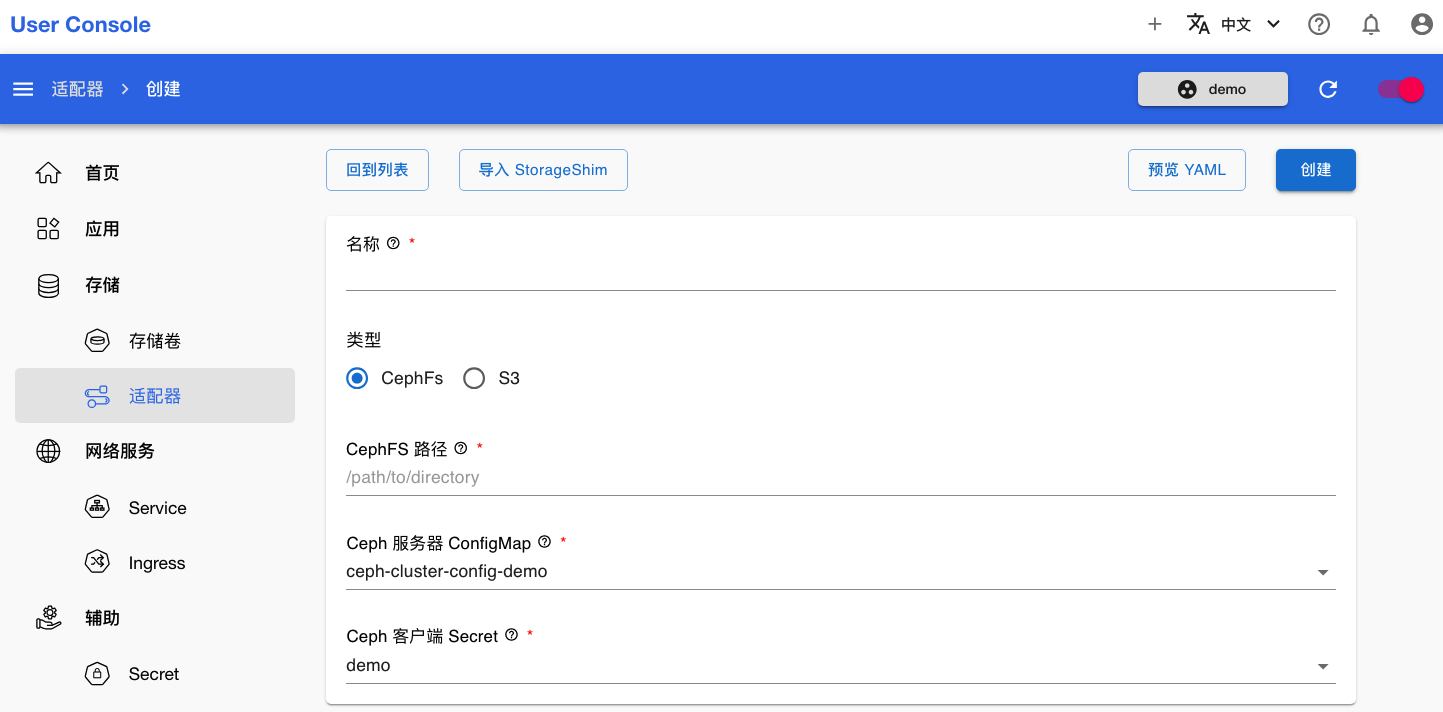Select the CephFs radio button
1443x712 pixels.
pos(357,378)
